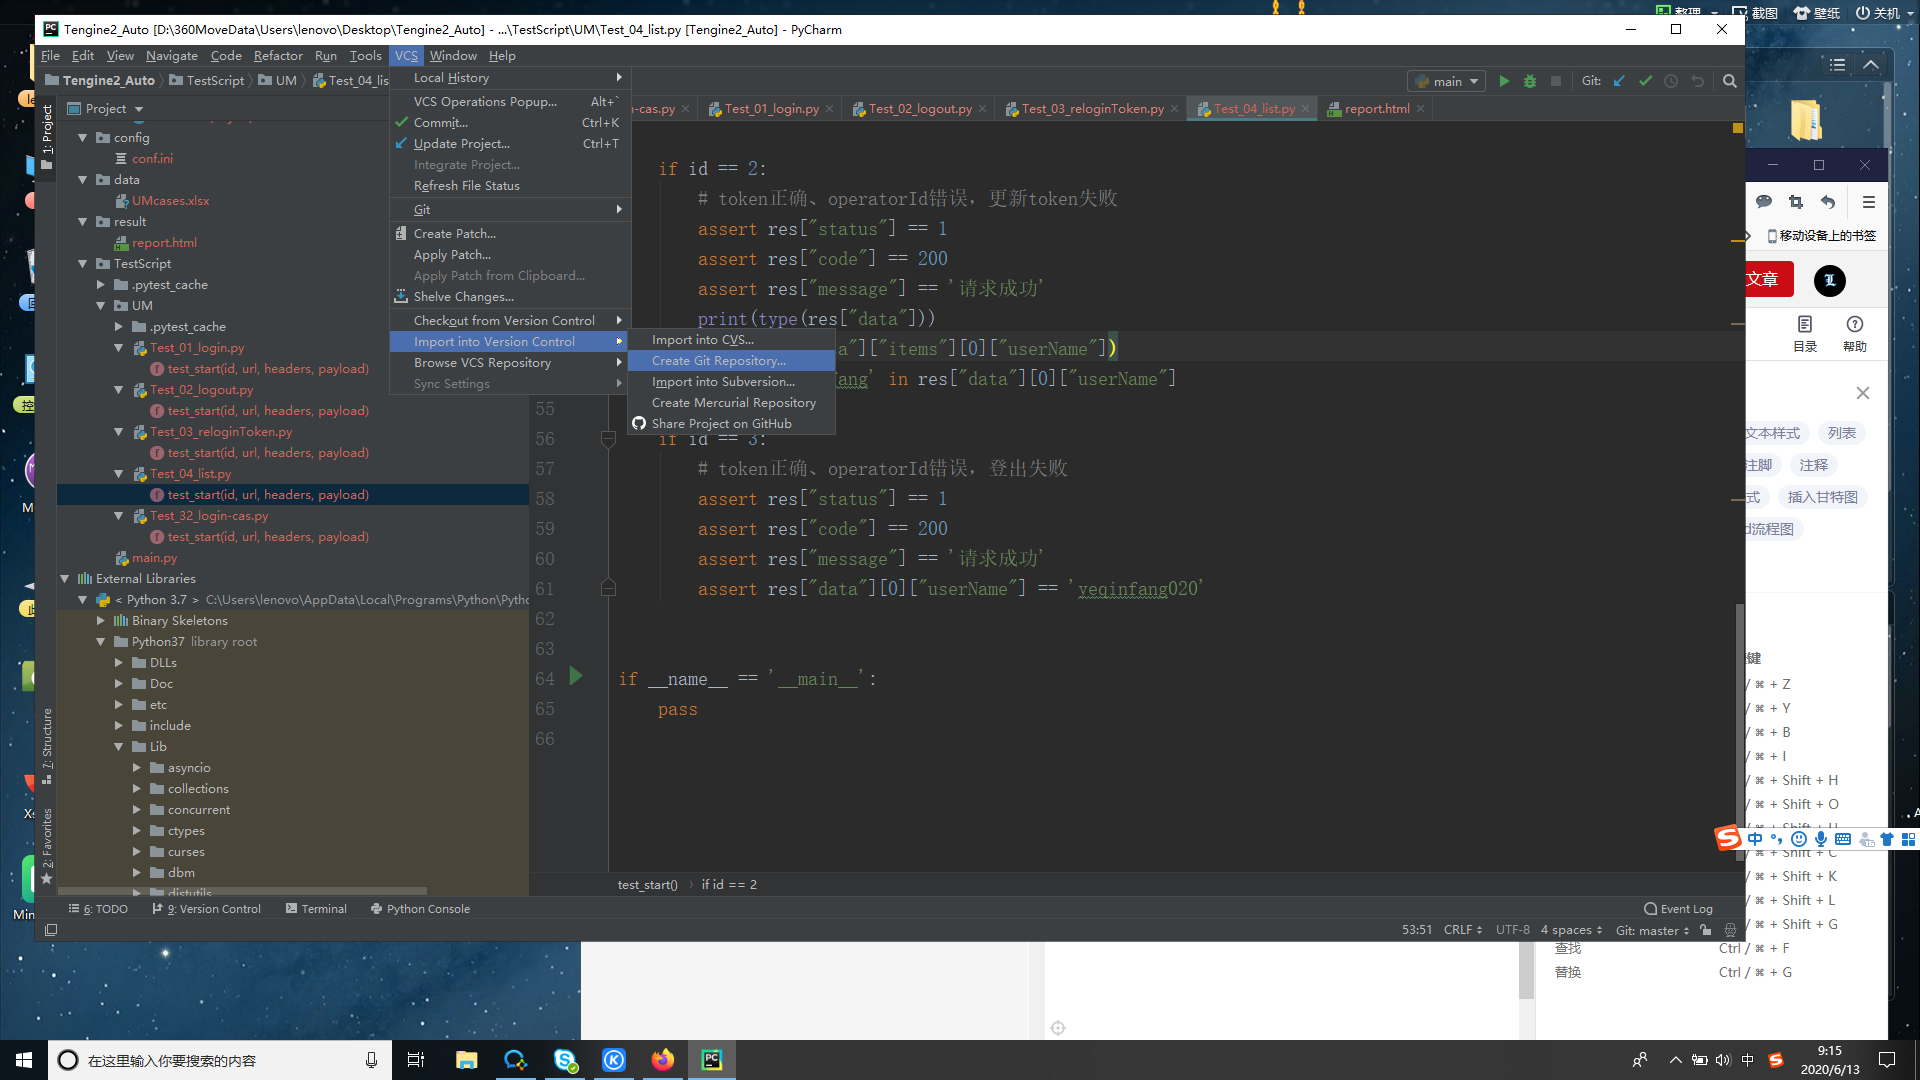The width and height of the screenshot is (1920, 1080).
Task: Click the Stop square icon in toolbar
Action: (1556, 81)
